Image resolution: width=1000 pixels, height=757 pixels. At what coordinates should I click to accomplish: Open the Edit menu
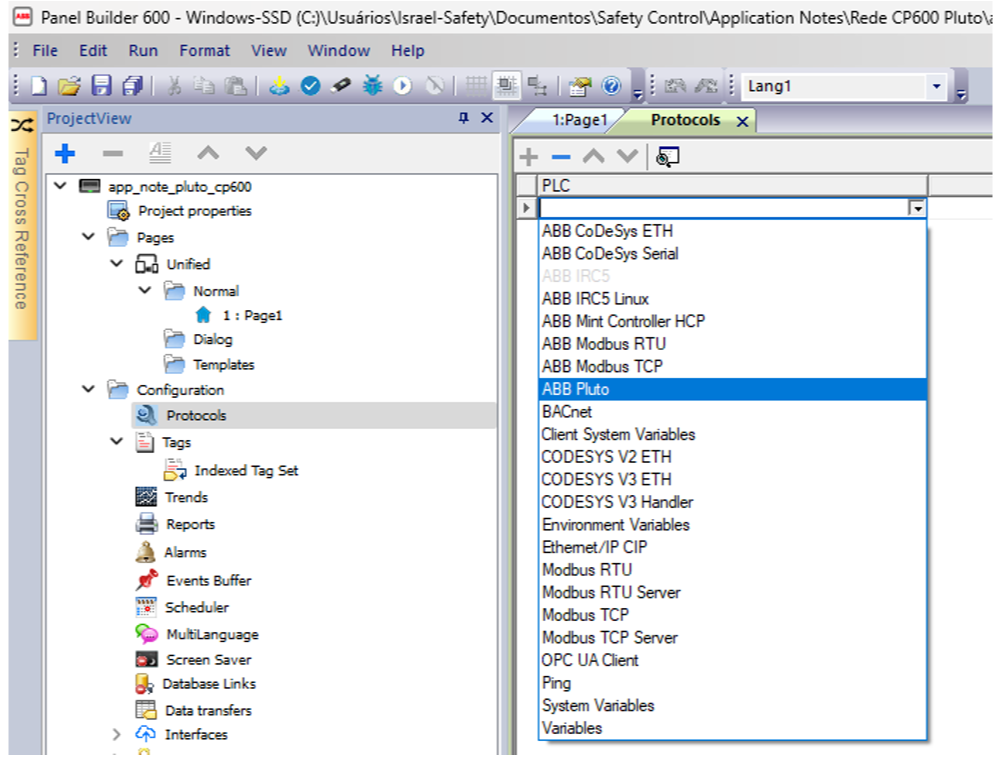[x=93, y=50]
